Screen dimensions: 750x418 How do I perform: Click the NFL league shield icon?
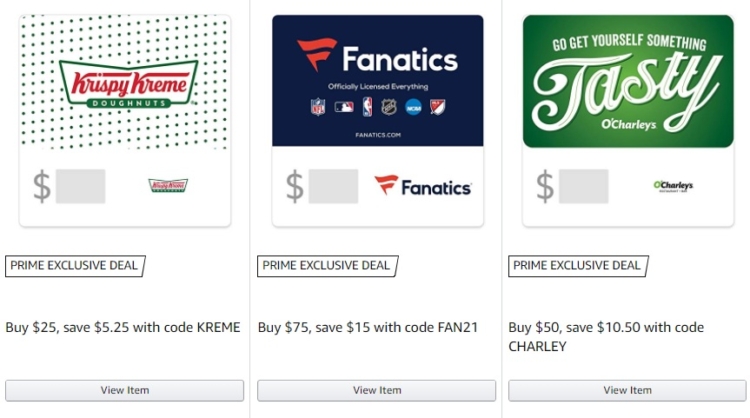pos(318,107)
